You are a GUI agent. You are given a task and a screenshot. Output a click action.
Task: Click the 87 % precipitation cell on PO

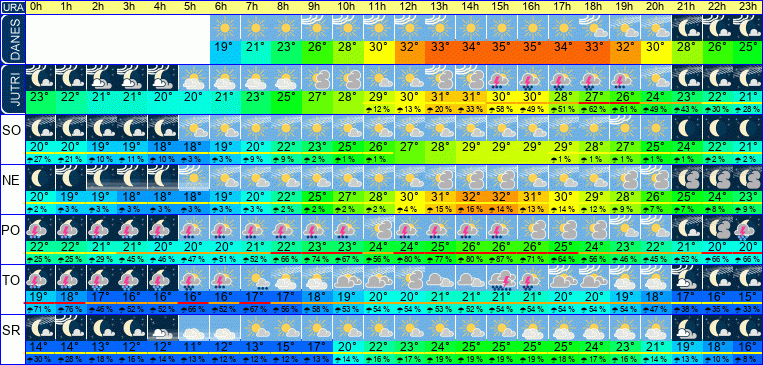click(x=502, y=259)
